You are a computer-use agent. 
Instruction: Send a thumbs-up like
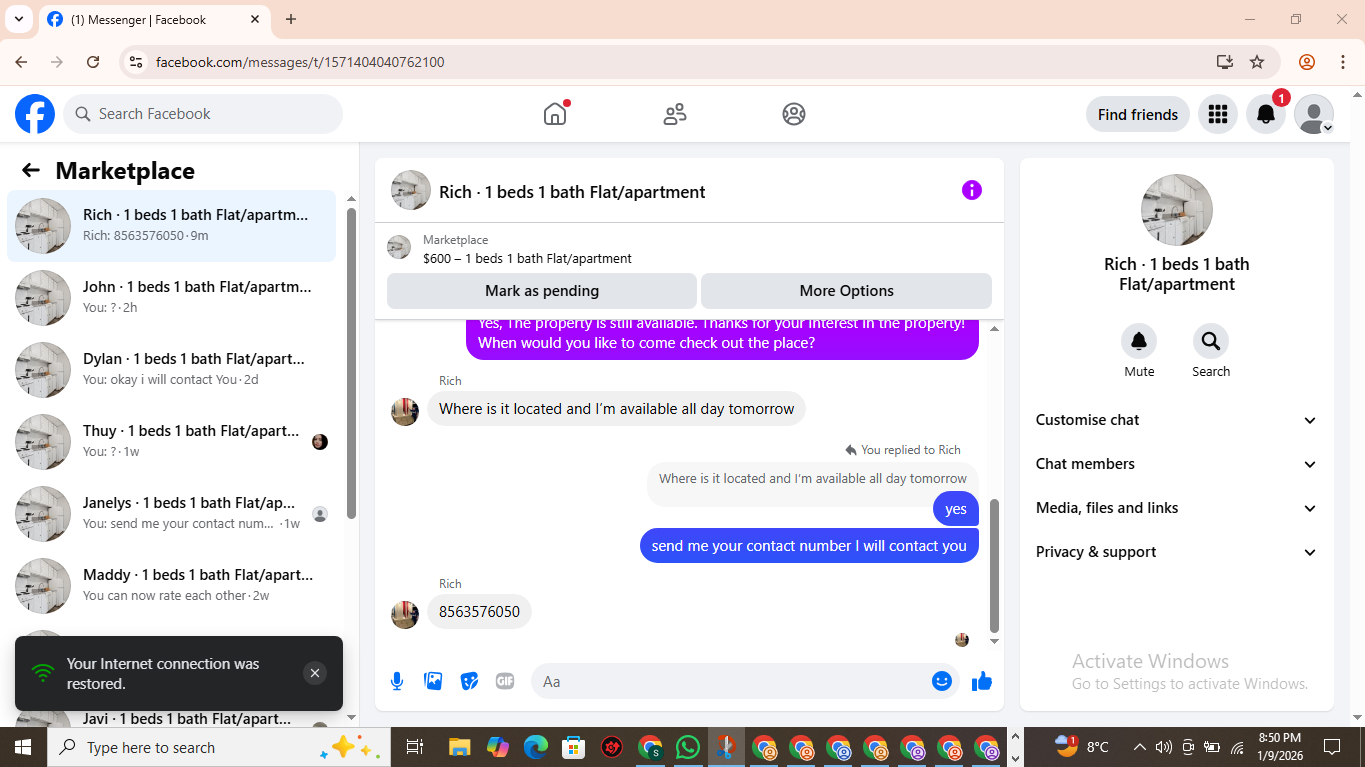(982, 681)
